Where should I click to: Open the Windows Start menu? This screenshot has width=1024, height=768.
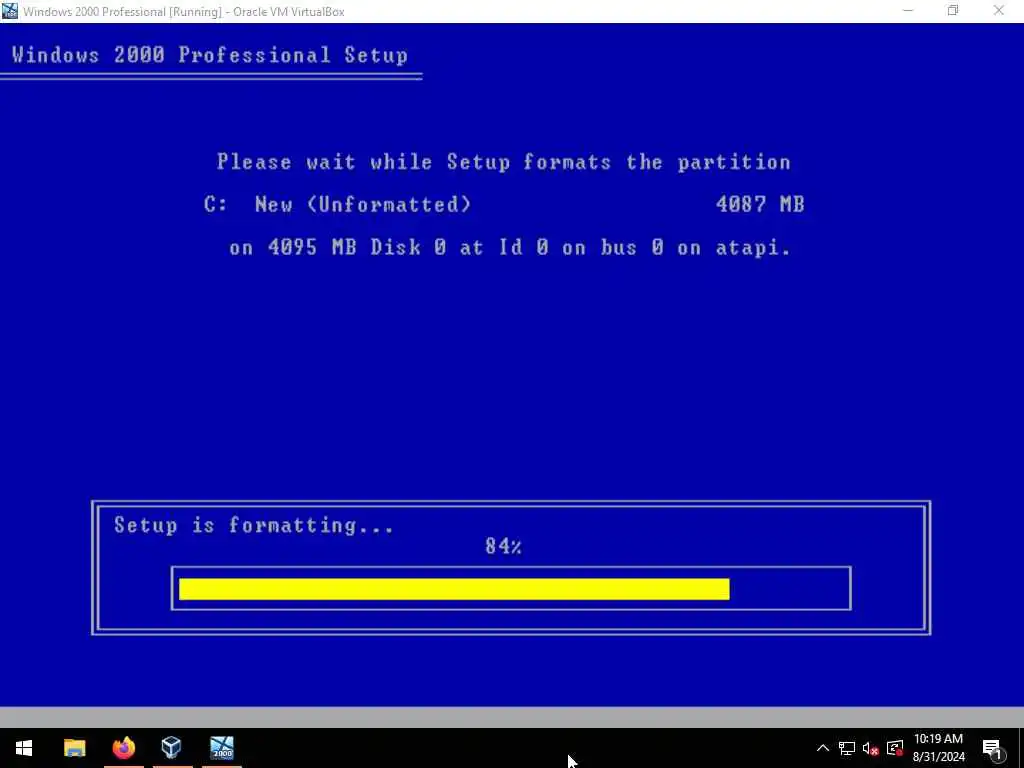24,748
